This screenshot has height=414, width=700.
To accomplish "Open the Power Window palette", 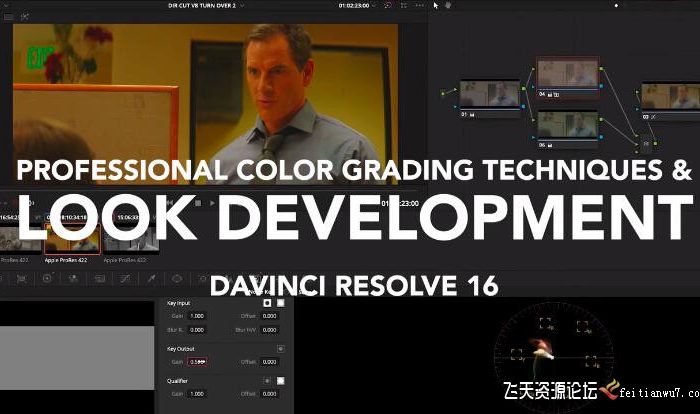I will [177, 279].
